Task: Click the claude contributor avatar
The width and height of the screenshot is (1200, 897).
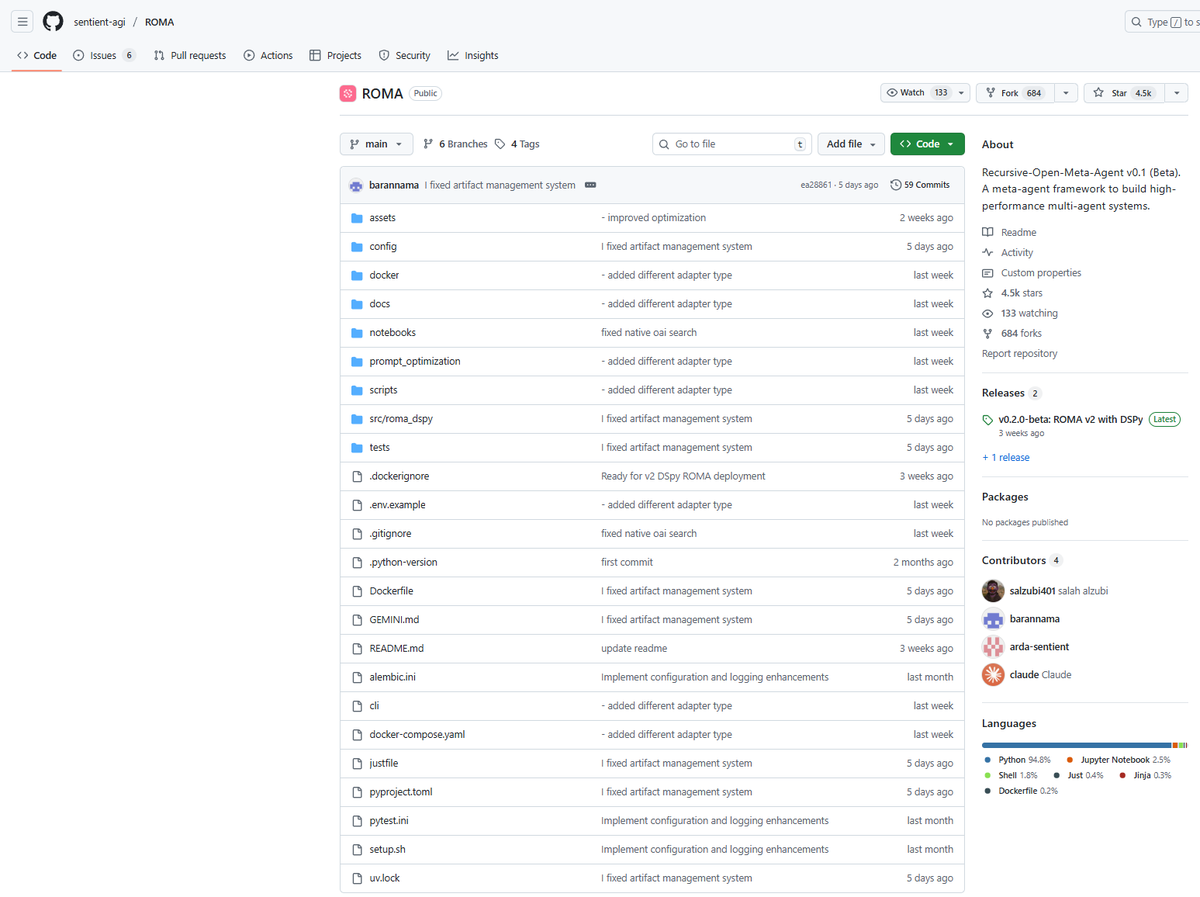Action: coord(993,674)
